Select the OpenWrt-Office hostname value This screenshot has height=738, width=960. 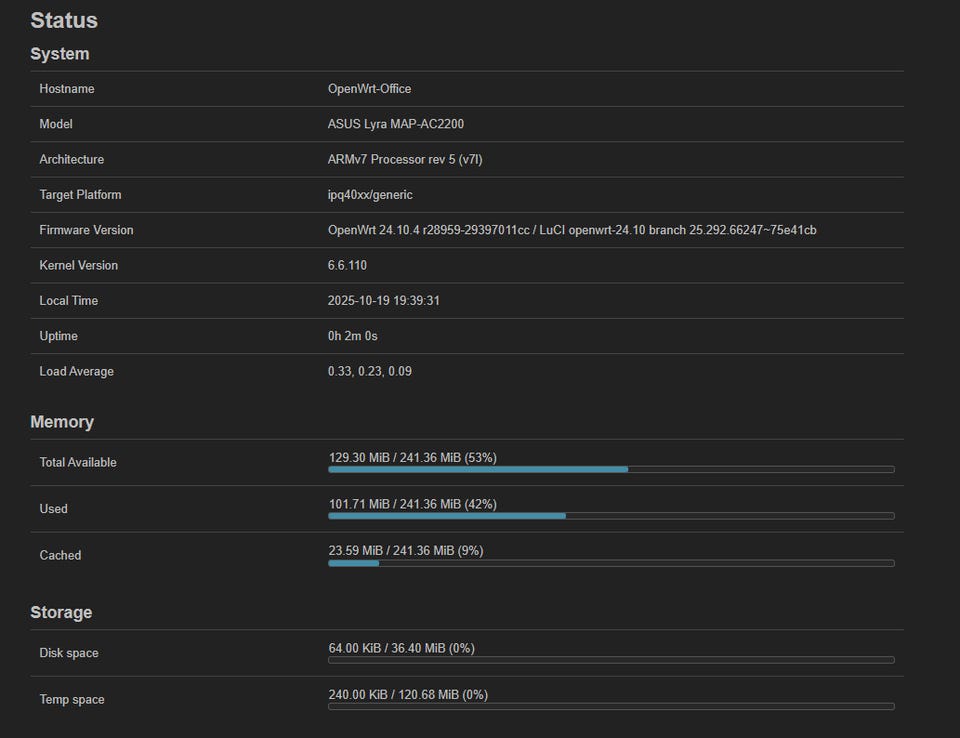pos(369,89)
